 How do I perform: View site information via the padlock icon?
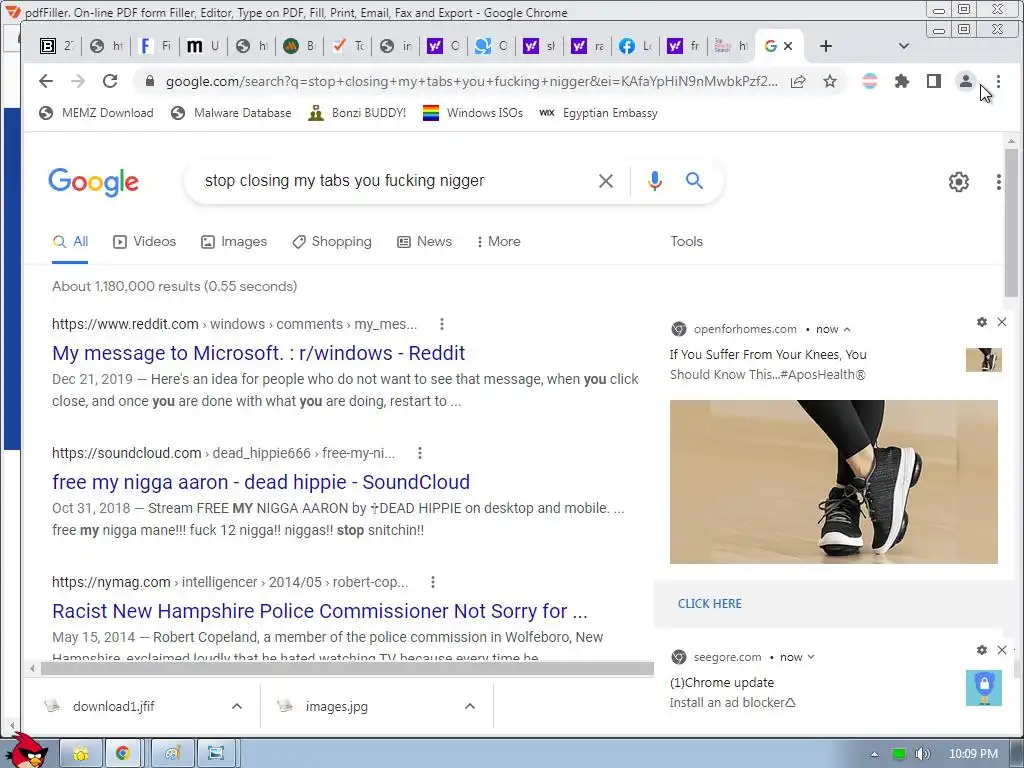(150, 81)
